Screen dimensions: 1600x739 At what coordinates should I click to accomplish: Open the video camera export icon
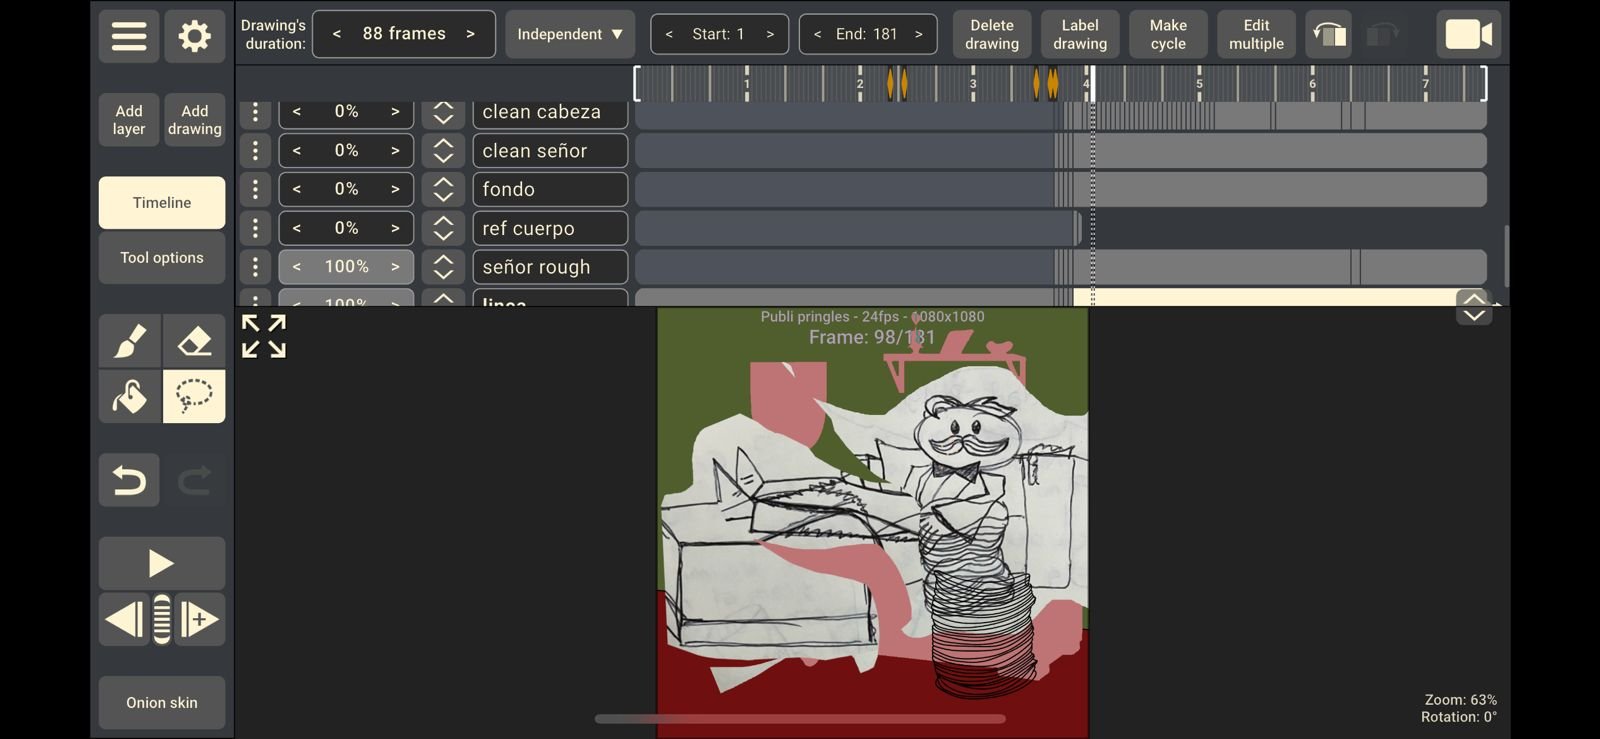pos(1469,34)
